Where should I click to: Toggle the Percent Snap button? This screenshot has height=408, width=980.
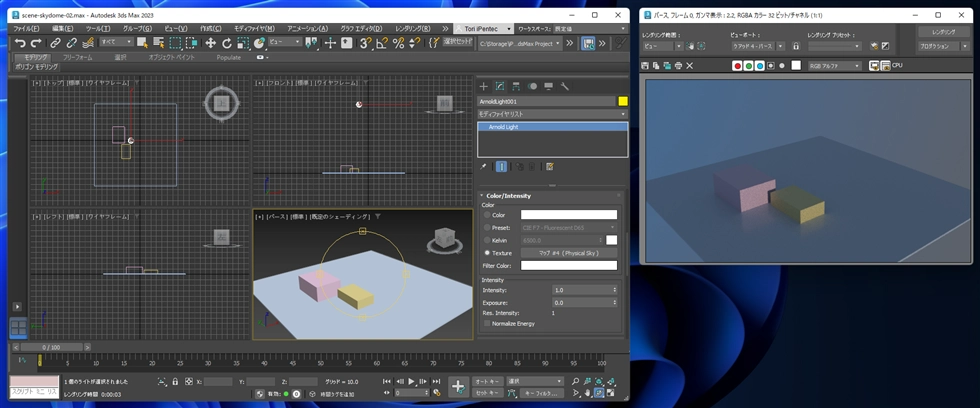point(398,43)
